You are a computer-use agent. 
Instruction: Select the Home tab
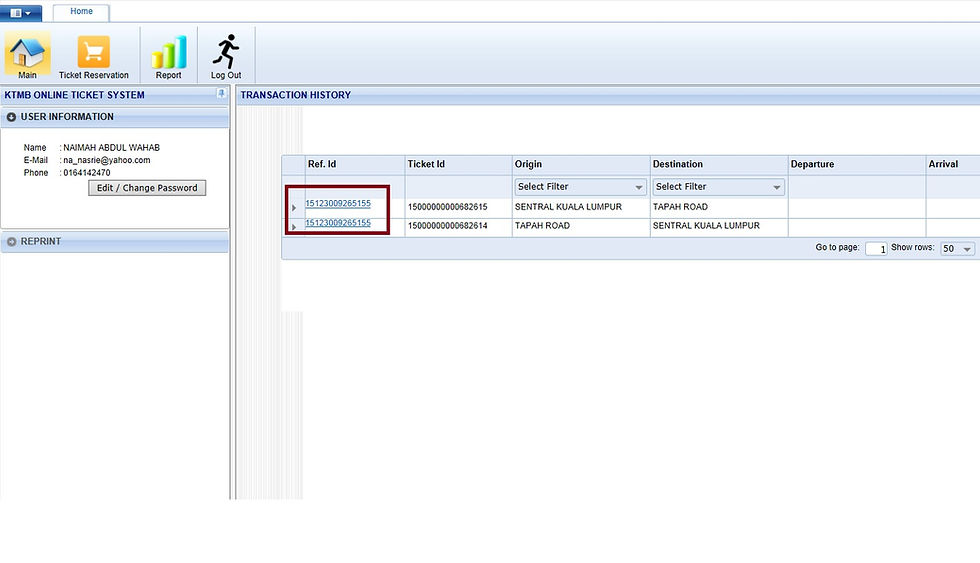(81, 12)
